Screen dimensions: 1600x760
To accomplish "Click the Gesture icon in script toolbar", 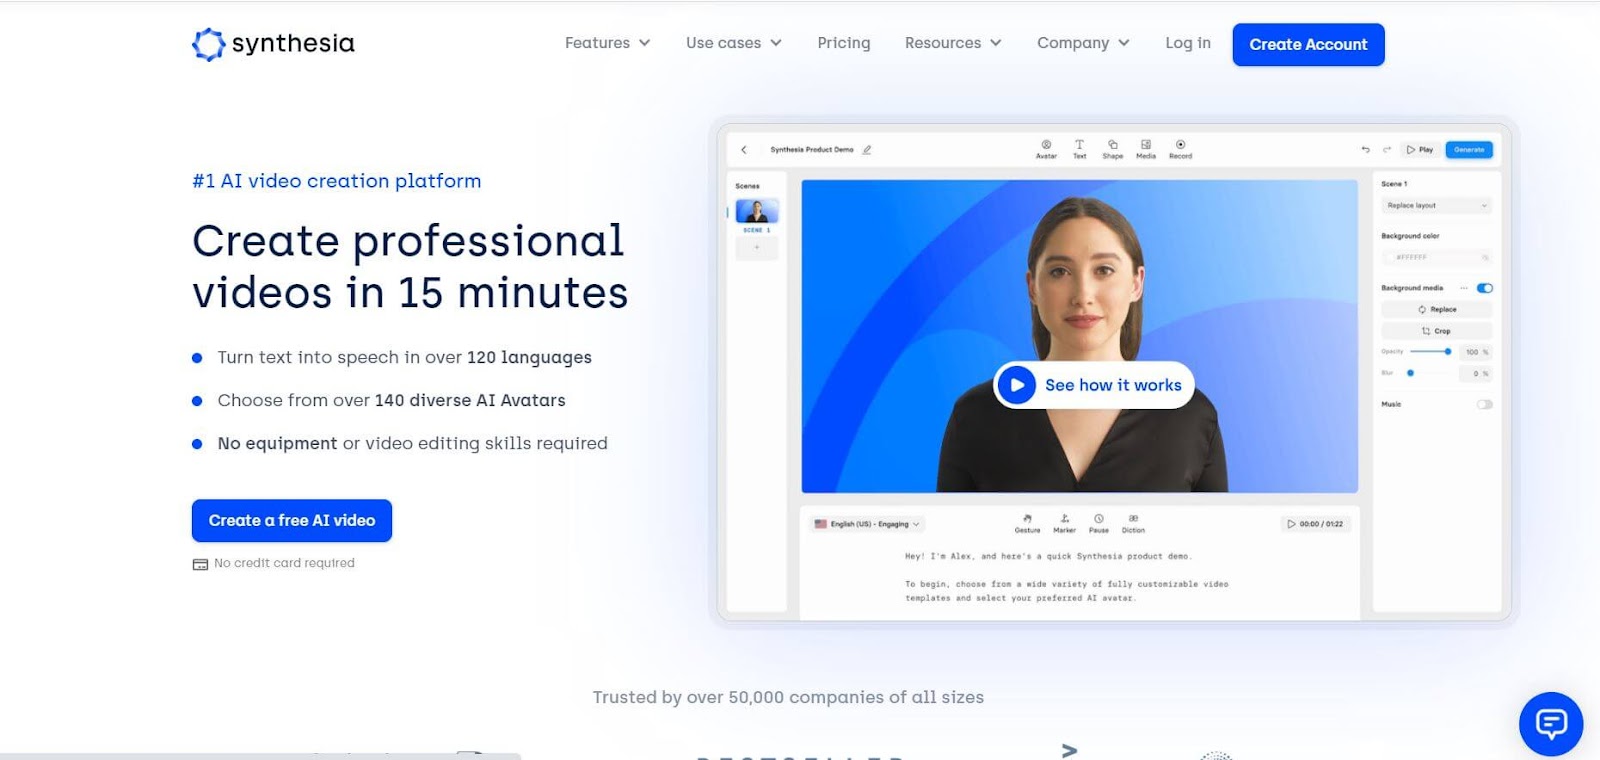I will click(x=1027, y=523).
